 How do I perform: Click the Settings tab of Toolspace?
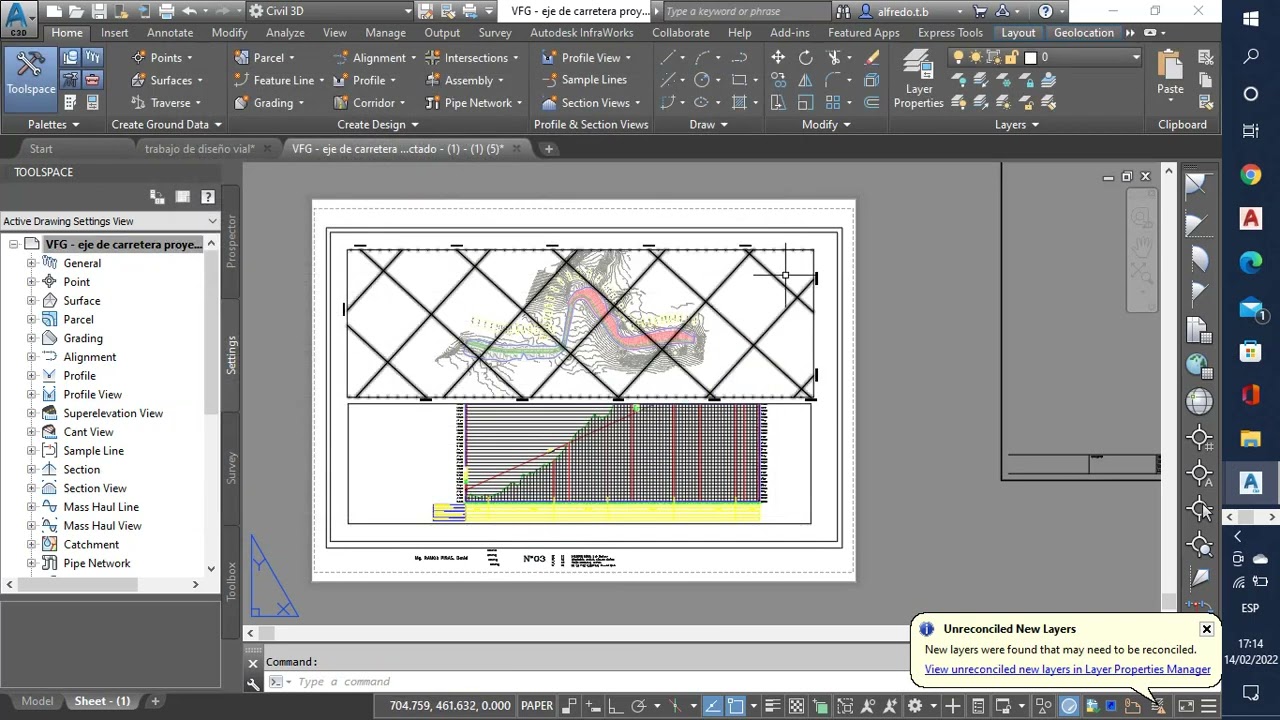[x=232, y=354]
